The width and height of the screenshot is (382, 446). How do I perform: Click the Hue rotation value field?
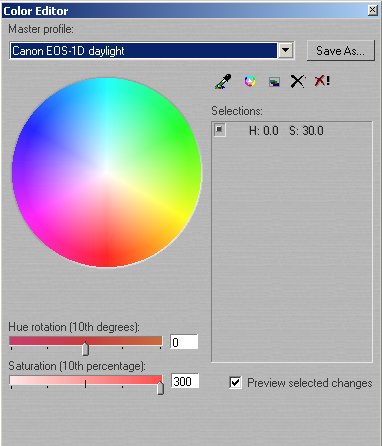(x=184, y=342)
